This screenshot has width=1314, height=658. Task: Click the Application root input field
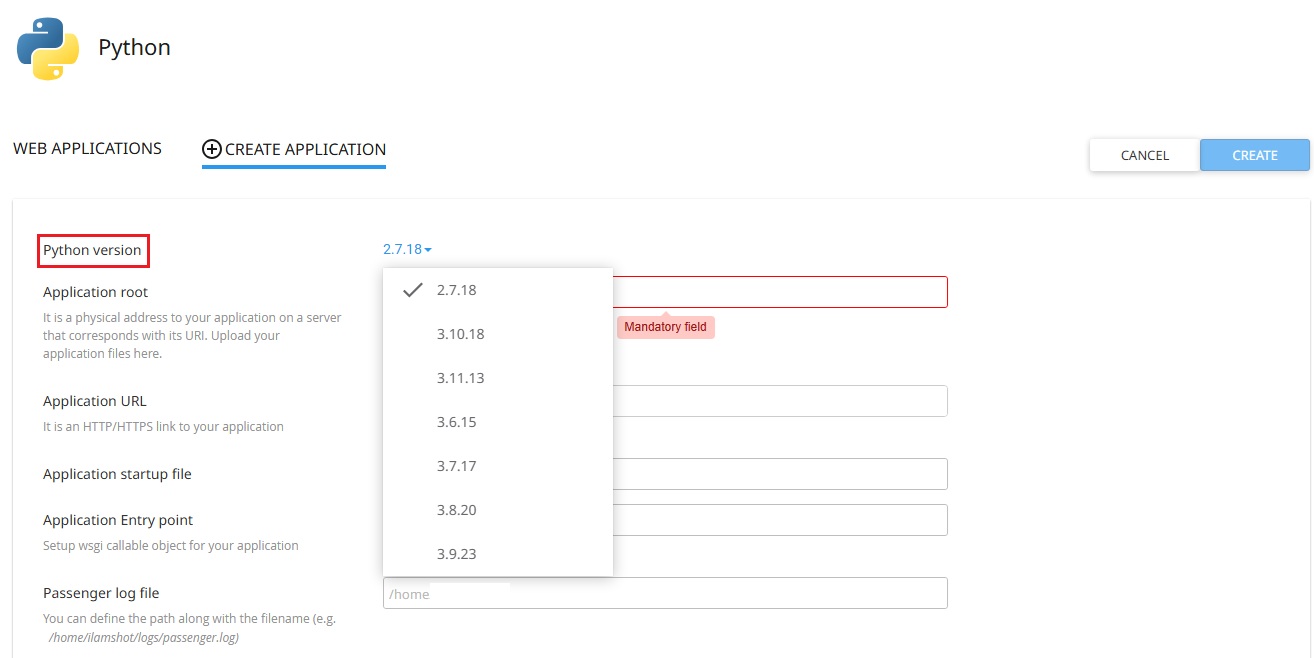point(779,292)
